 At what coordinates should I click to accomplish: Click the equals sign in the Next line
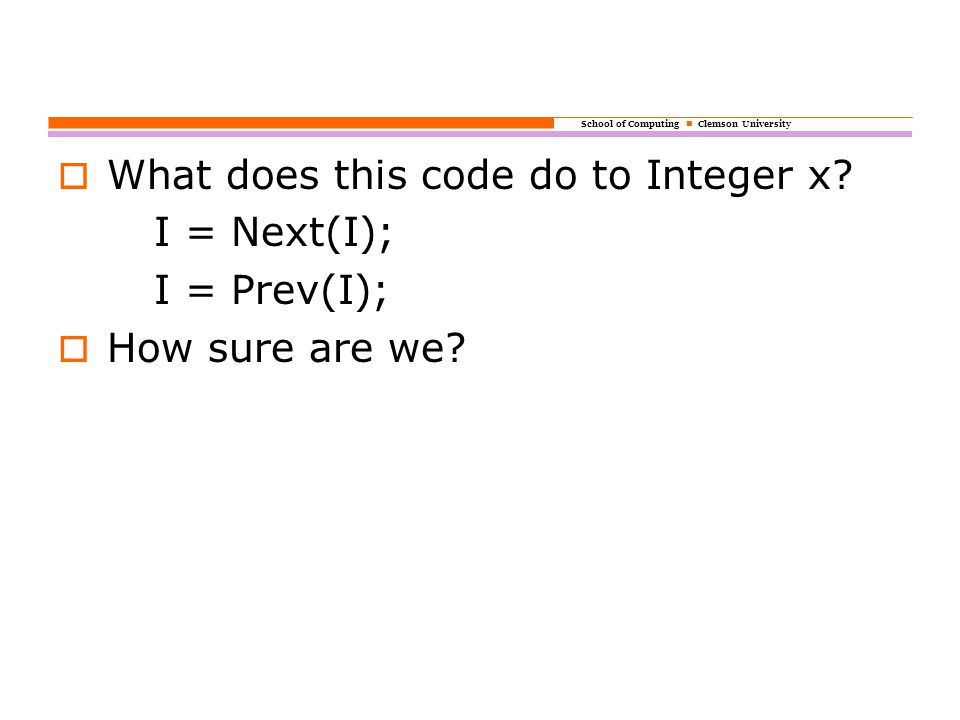coord(201,234)
